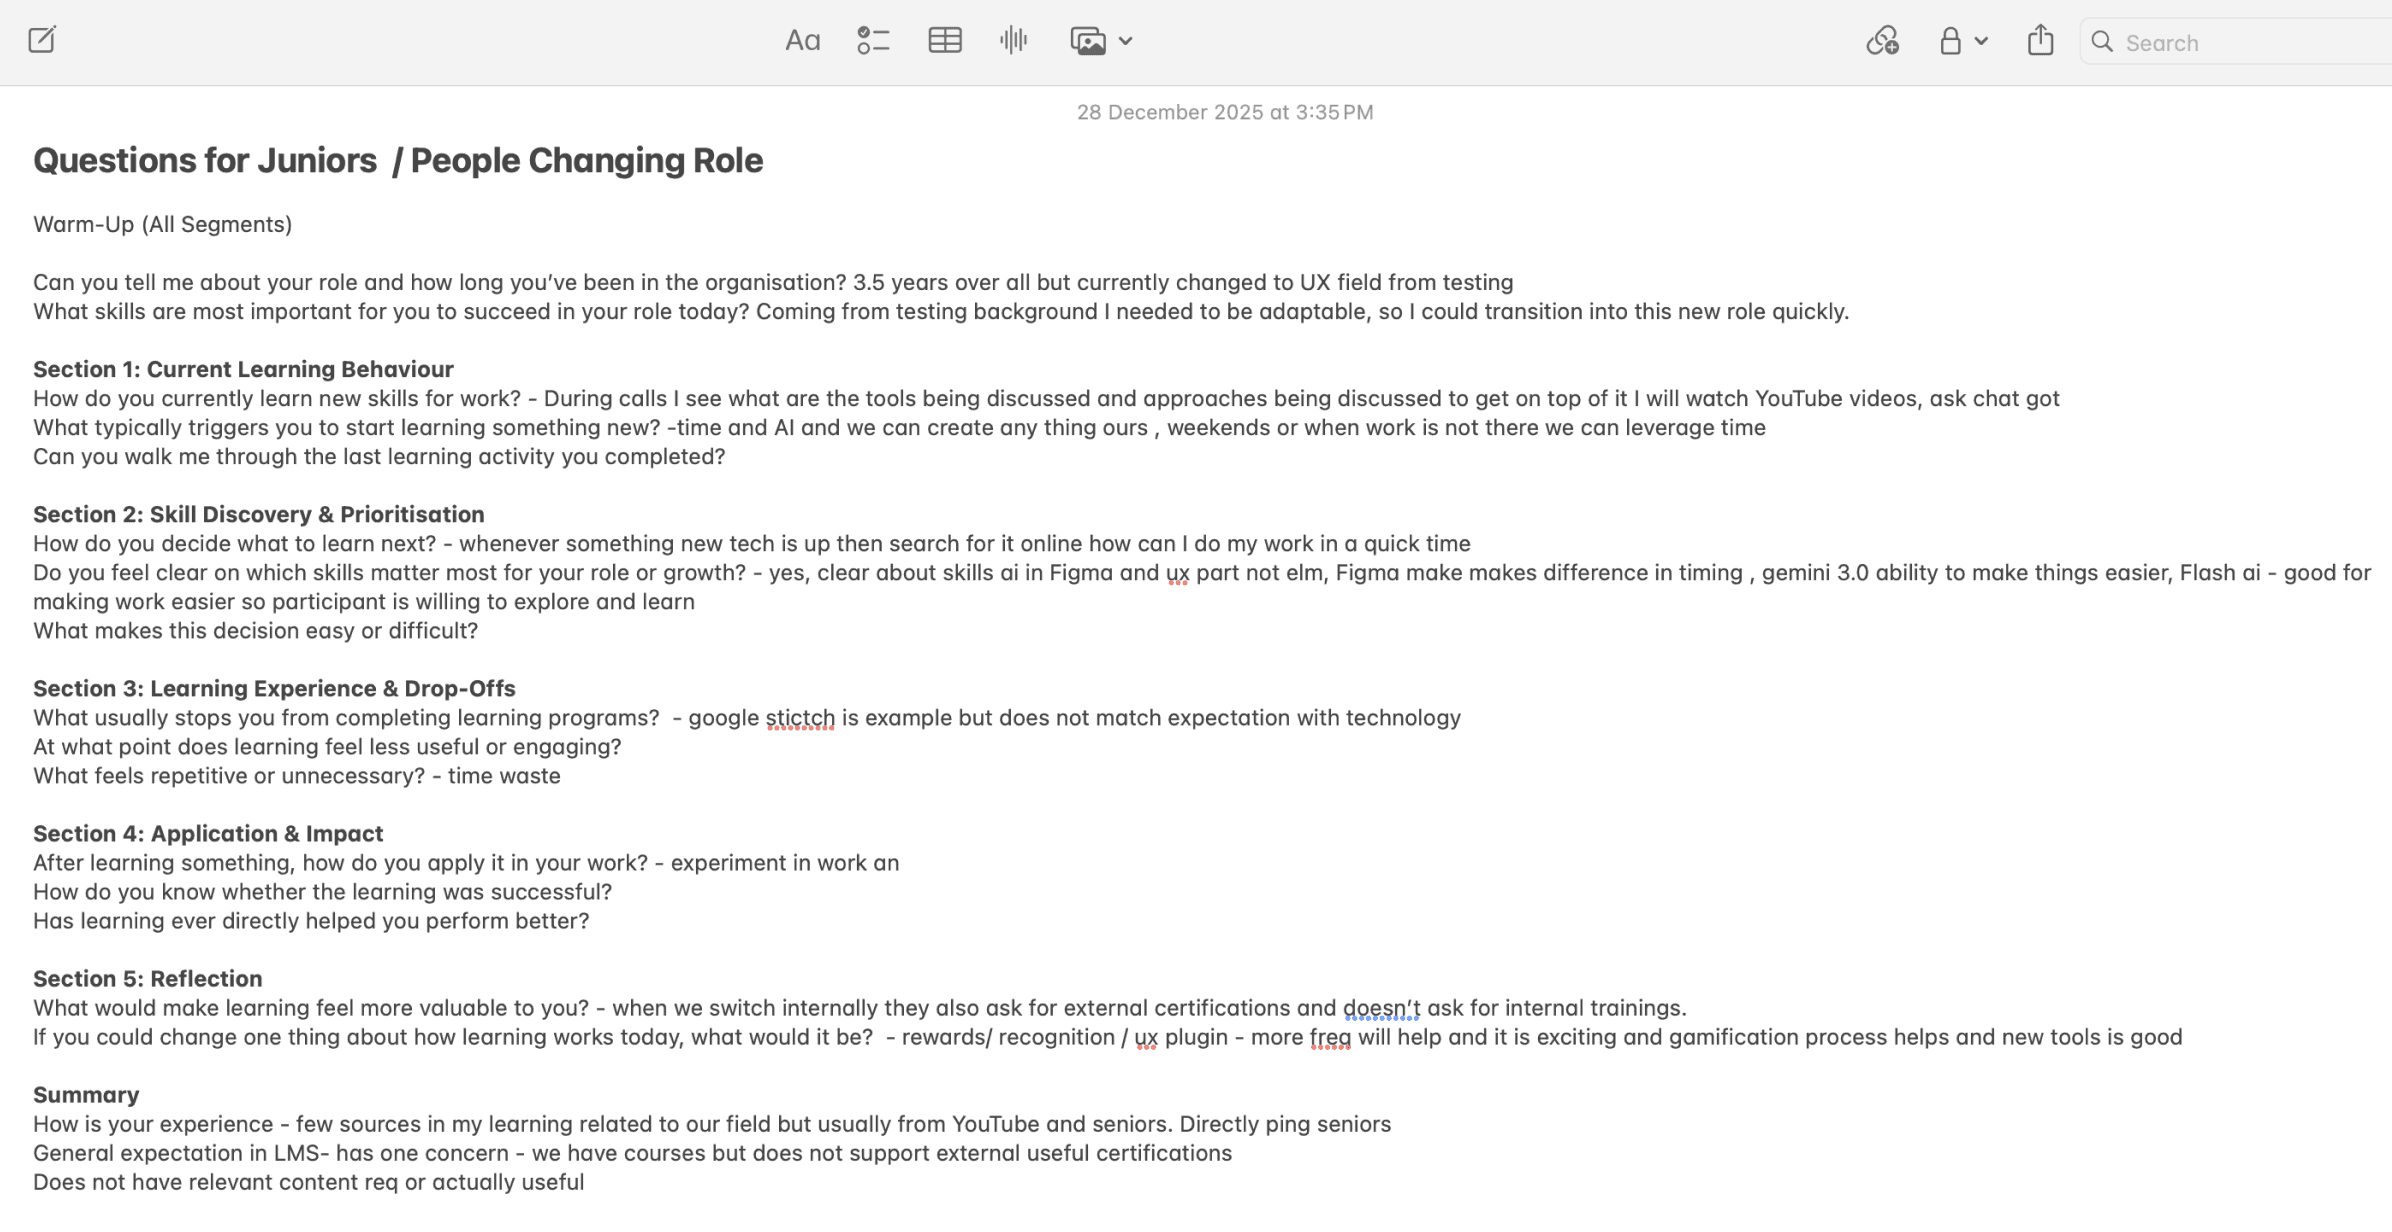2392x1232 pixels.
Task: Click the underlined word "doesn't"
Action: 1381,1008
